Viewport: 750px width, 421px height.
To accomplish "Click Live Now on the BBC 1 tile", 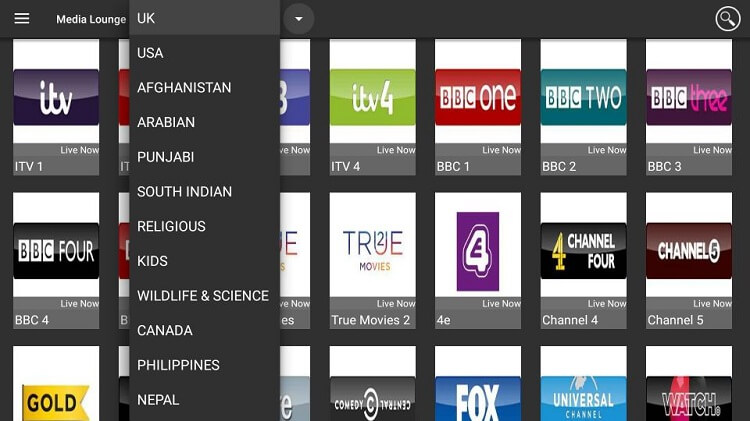I will (x=501, y=150).
